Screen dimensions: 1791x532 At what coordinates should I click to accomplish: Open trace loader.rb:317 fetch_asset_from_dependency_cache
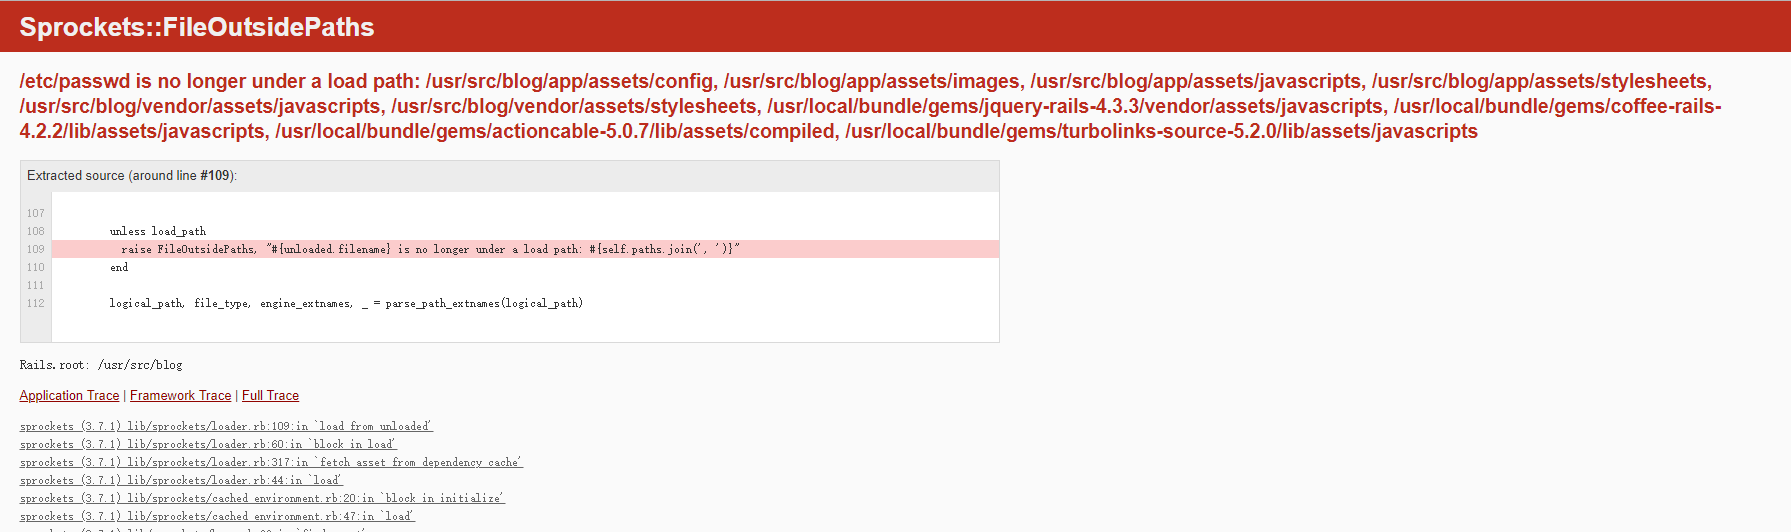[x=271, y=462]
